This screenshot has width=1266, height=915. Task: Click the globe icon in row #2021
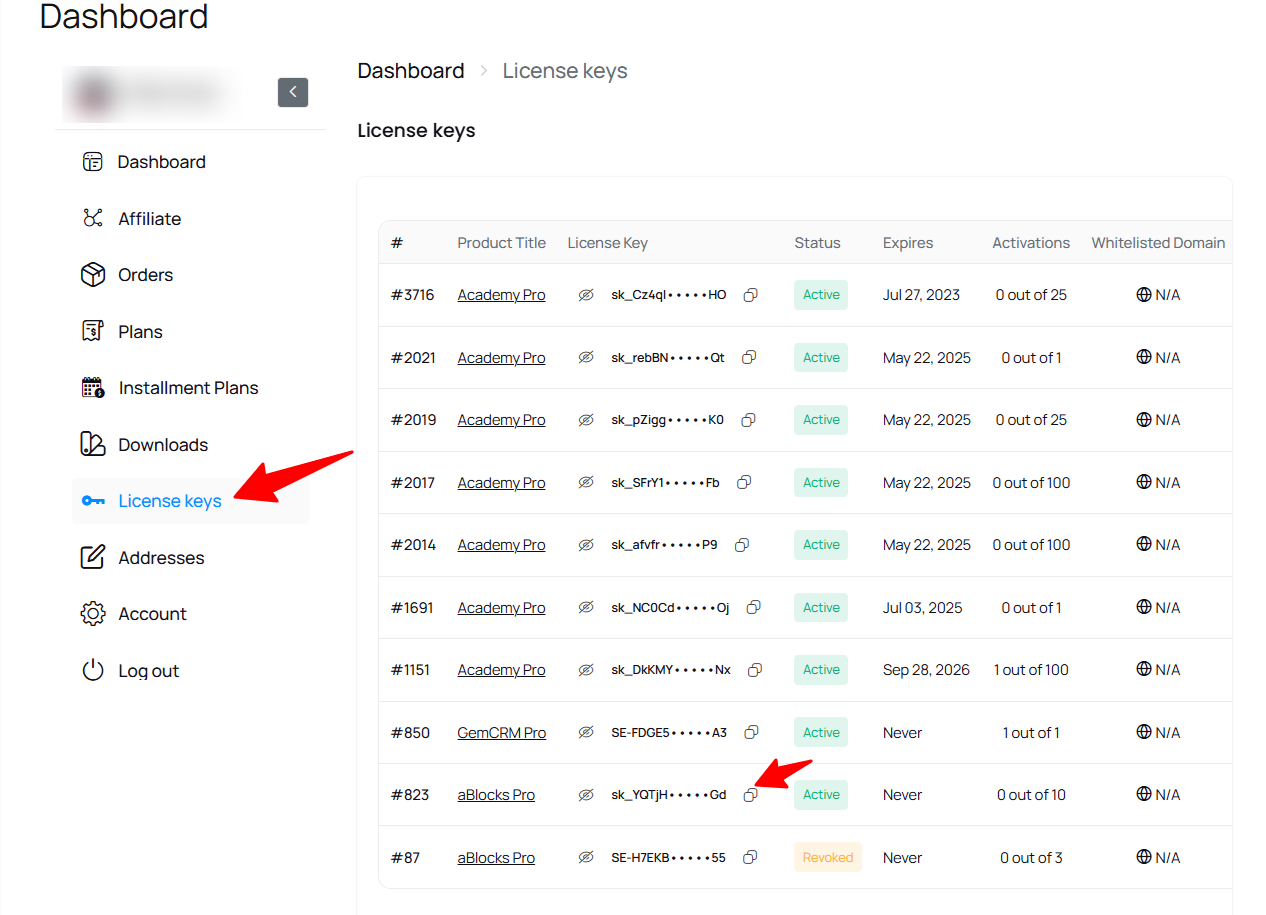tap(1144, 358)
